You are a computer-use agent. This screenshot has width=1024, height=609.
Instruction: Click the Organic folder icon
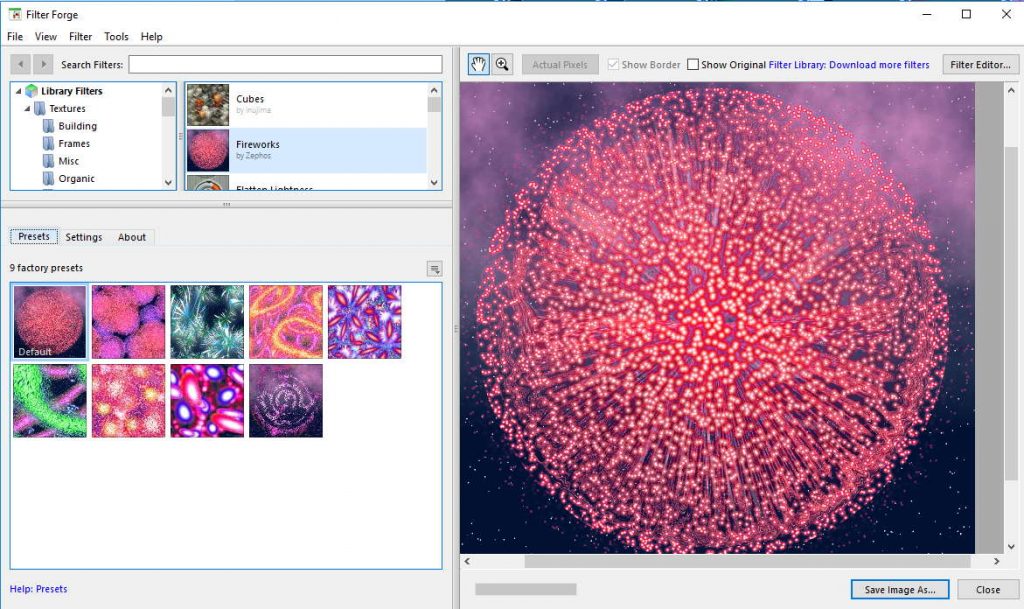coord(48,178)
